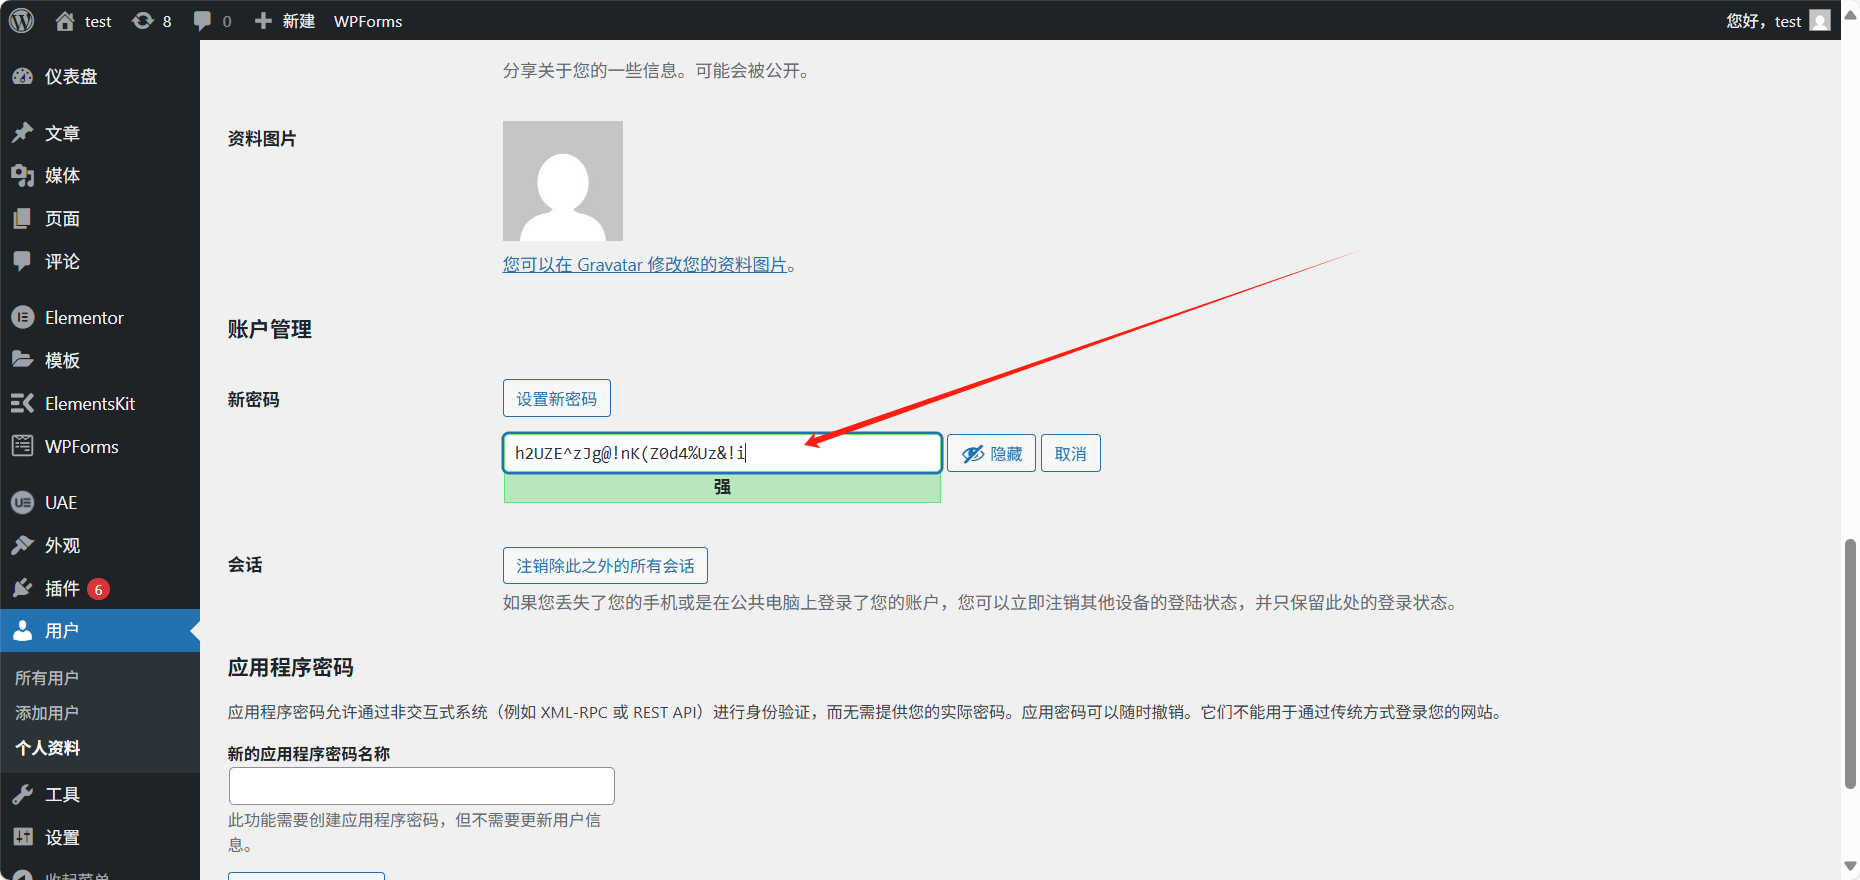Image resolution: width=1860 pixels, height=880 pixels.
Task: Open the 插件 (Plugins) menu
Action: (x=62, y=589)
